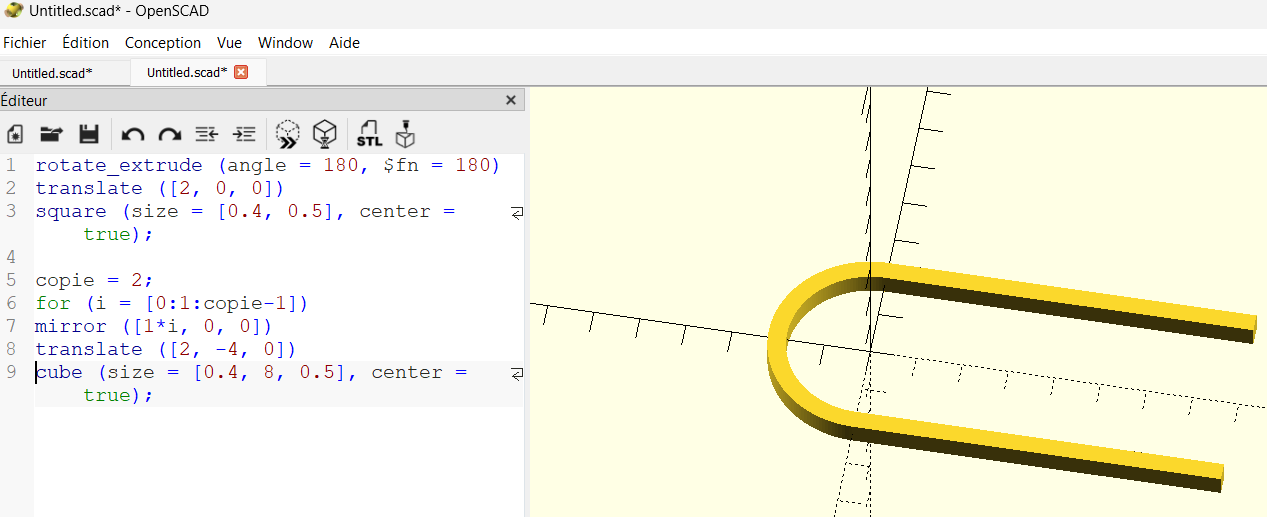Open the Édition menu
Screen dimensions: 1267x517
coord(86,43)
